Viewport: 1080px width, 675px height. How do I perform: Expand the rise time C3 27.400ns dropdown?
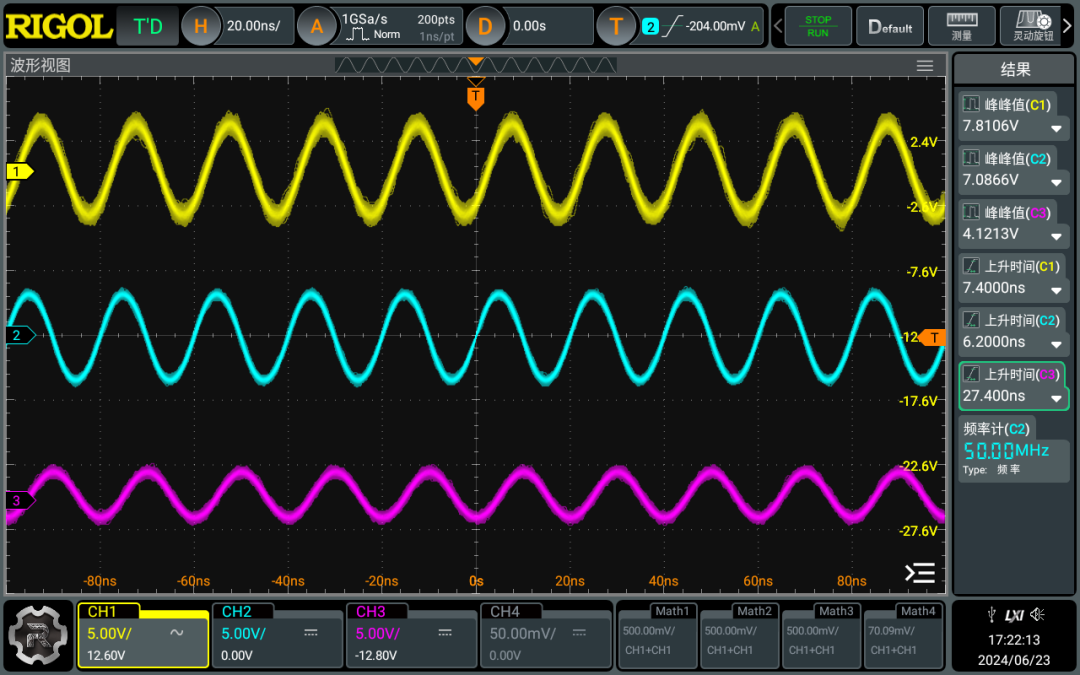[x=1056, y=398]
